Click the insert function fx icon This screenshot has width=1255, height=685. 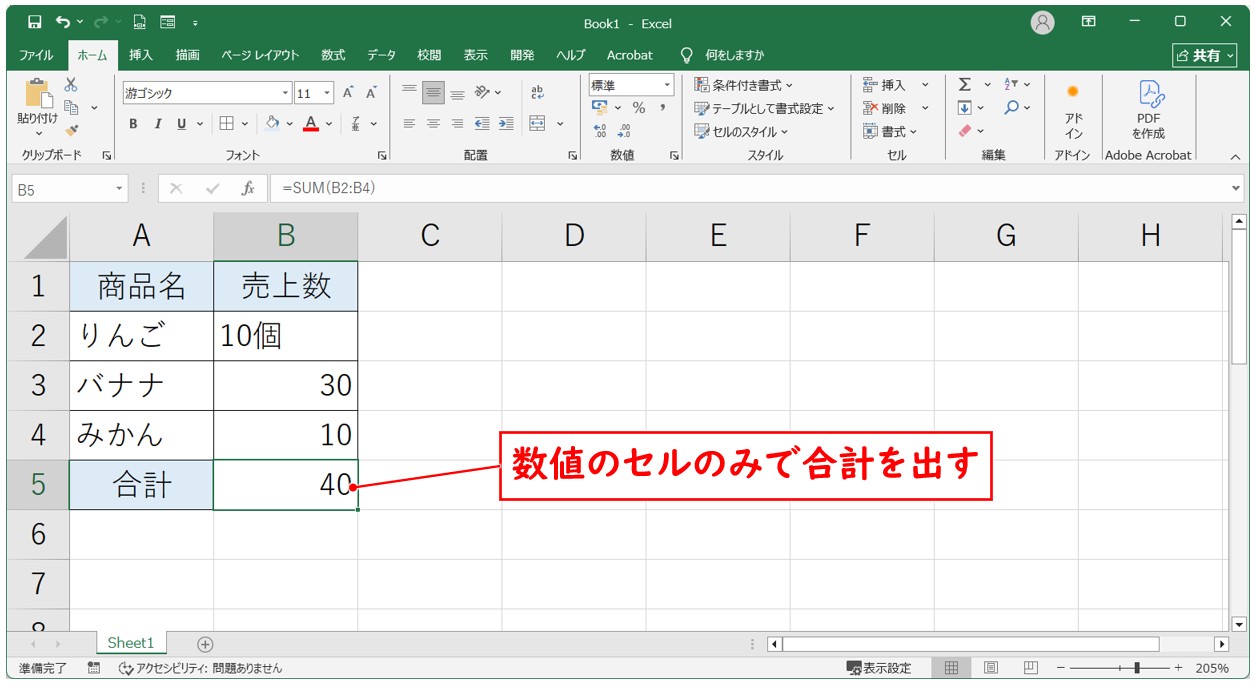(248, 188)
